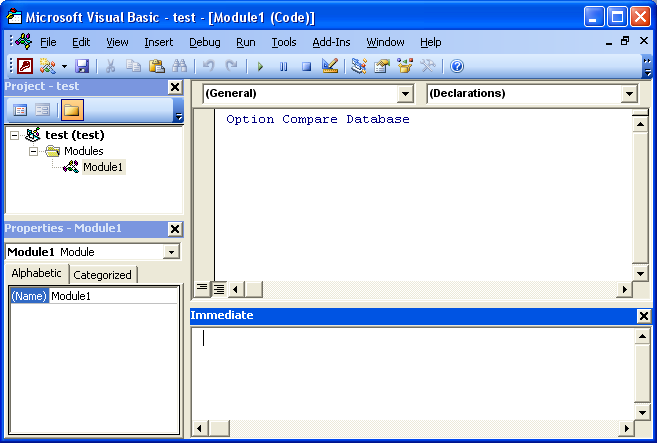This screenshot has width=657, height=443.
Task: Open the Tools menu
Action: click(284, 42)
